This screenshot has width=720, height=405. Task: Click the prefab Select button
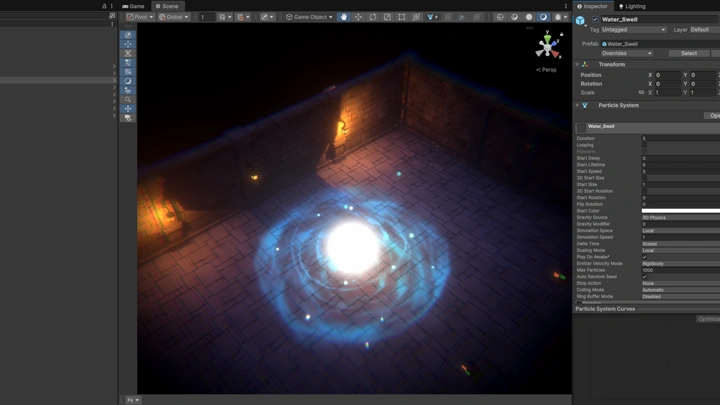point(689,53)
